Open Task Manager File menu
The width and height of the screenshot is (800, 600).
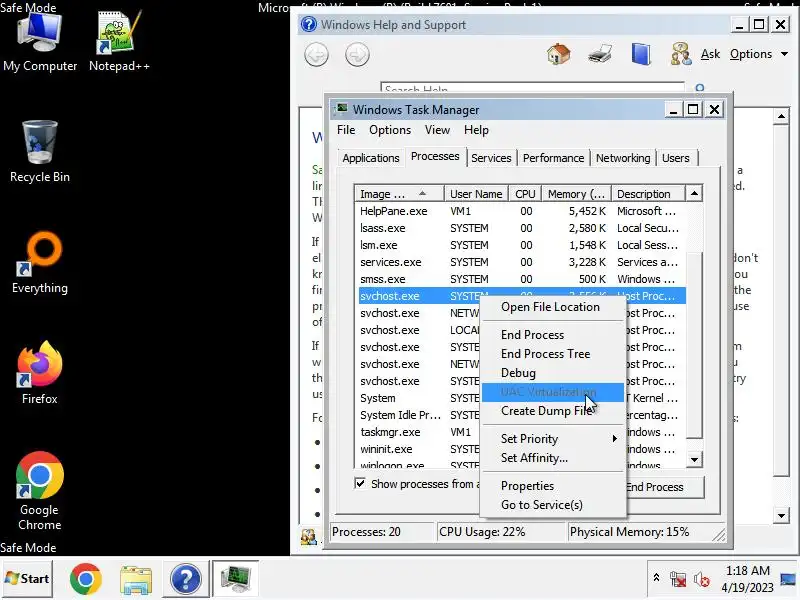[x=346, y=130]
